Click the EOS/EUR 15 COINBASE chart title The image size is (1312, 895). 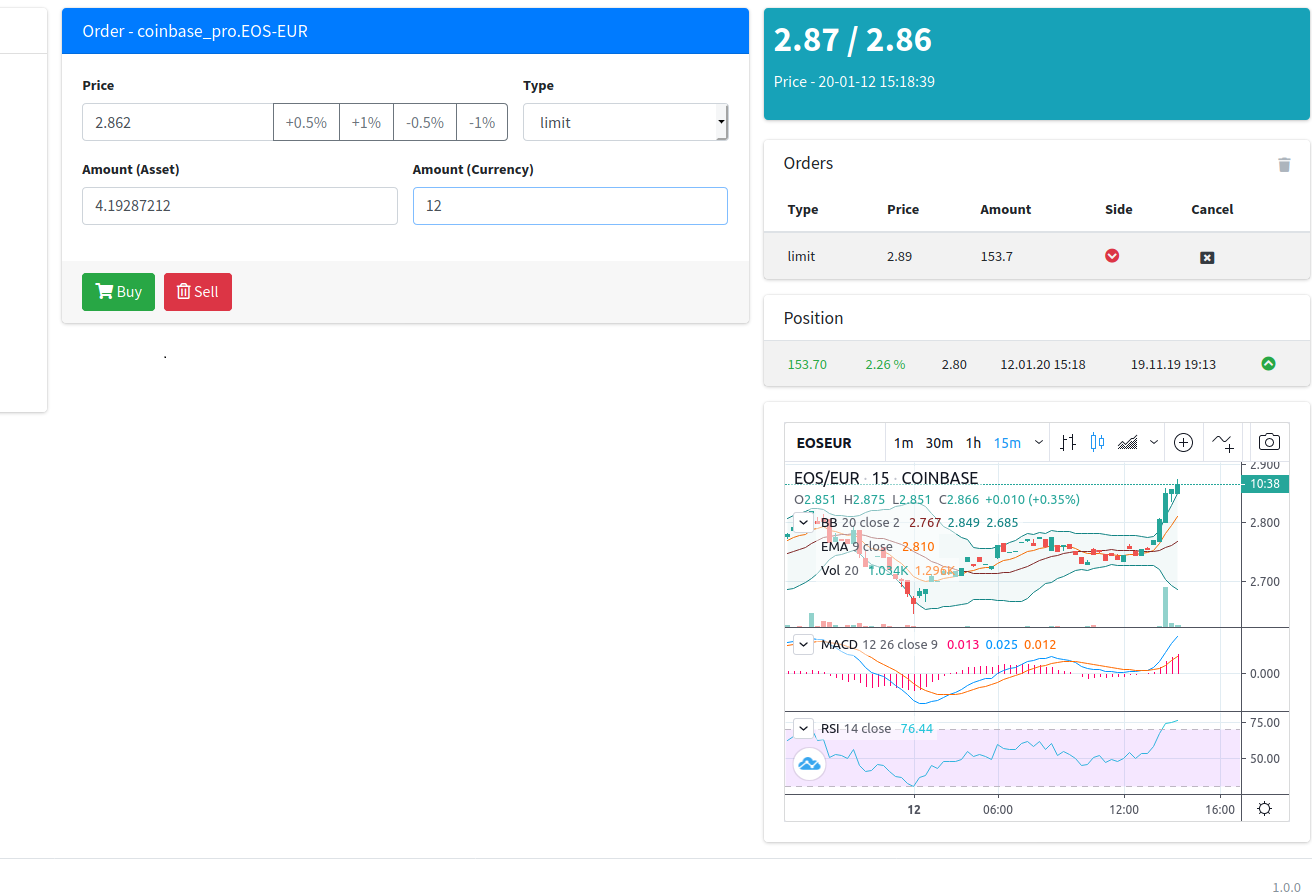886,478
